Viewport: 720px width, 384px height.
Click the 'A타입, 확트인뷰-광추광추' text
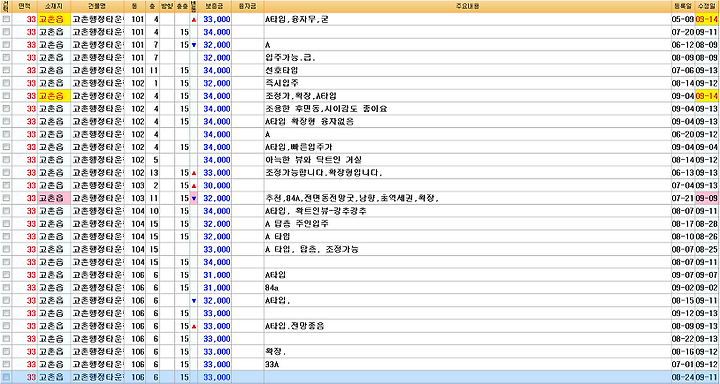coord(316,211)
